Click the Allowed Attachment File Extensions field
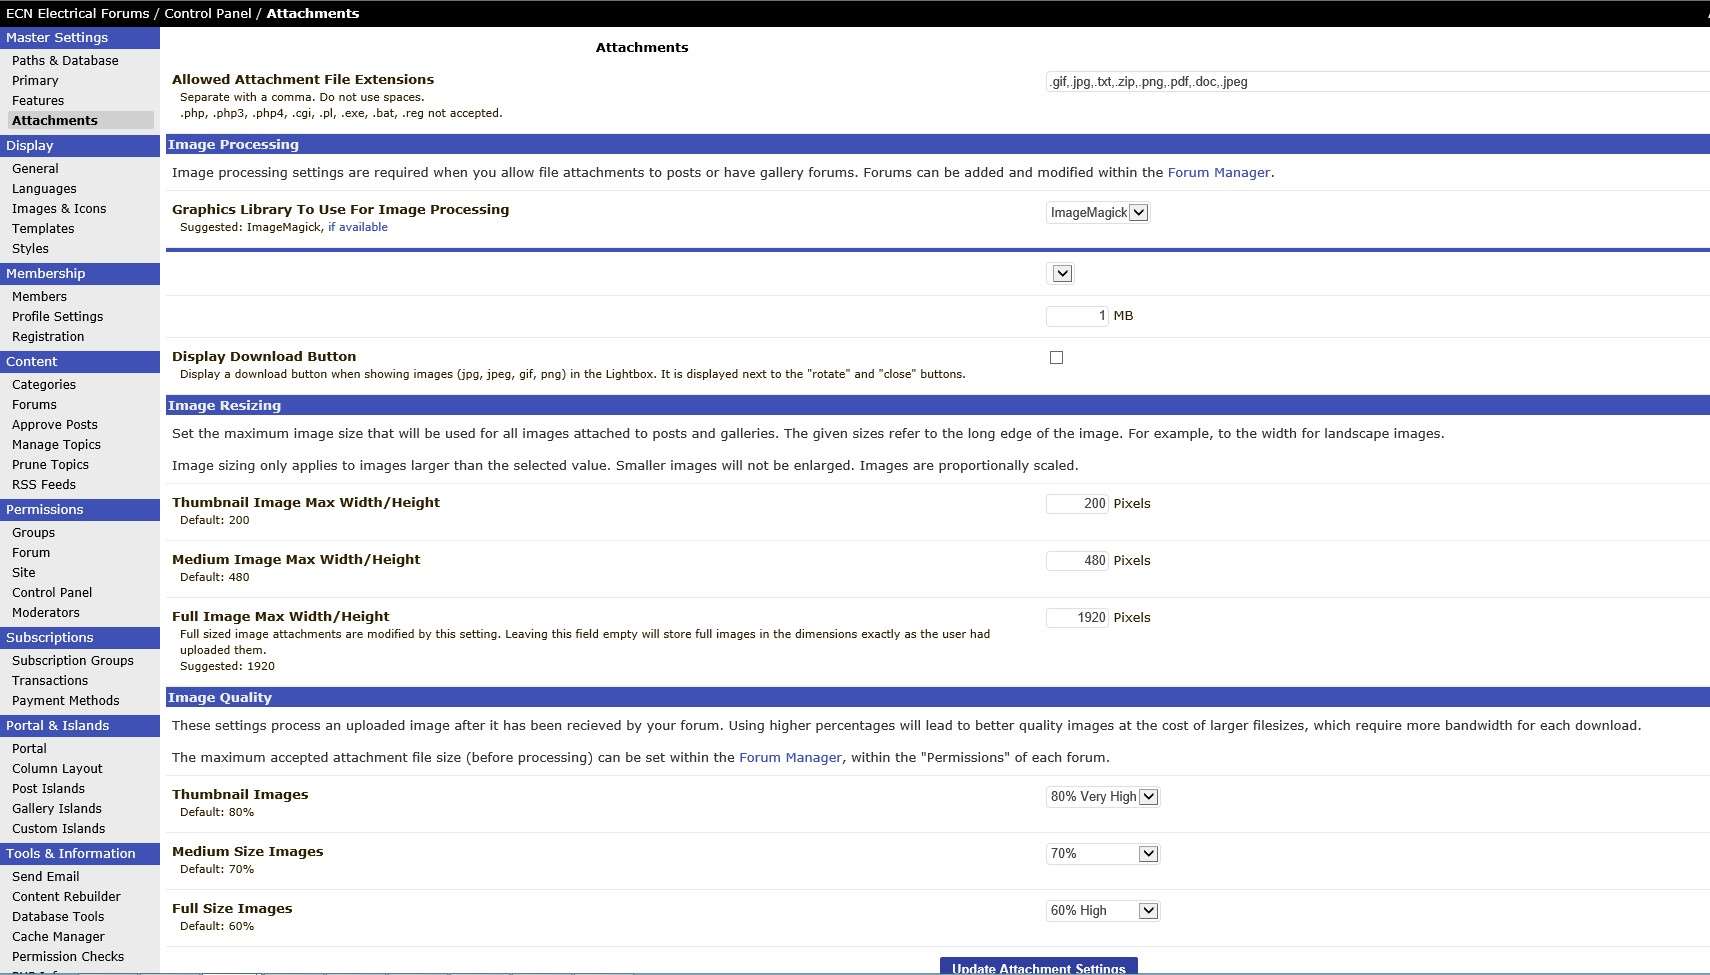Image resolution: width=1710 pixels, height=975 pixels. tap(1377, 81)
